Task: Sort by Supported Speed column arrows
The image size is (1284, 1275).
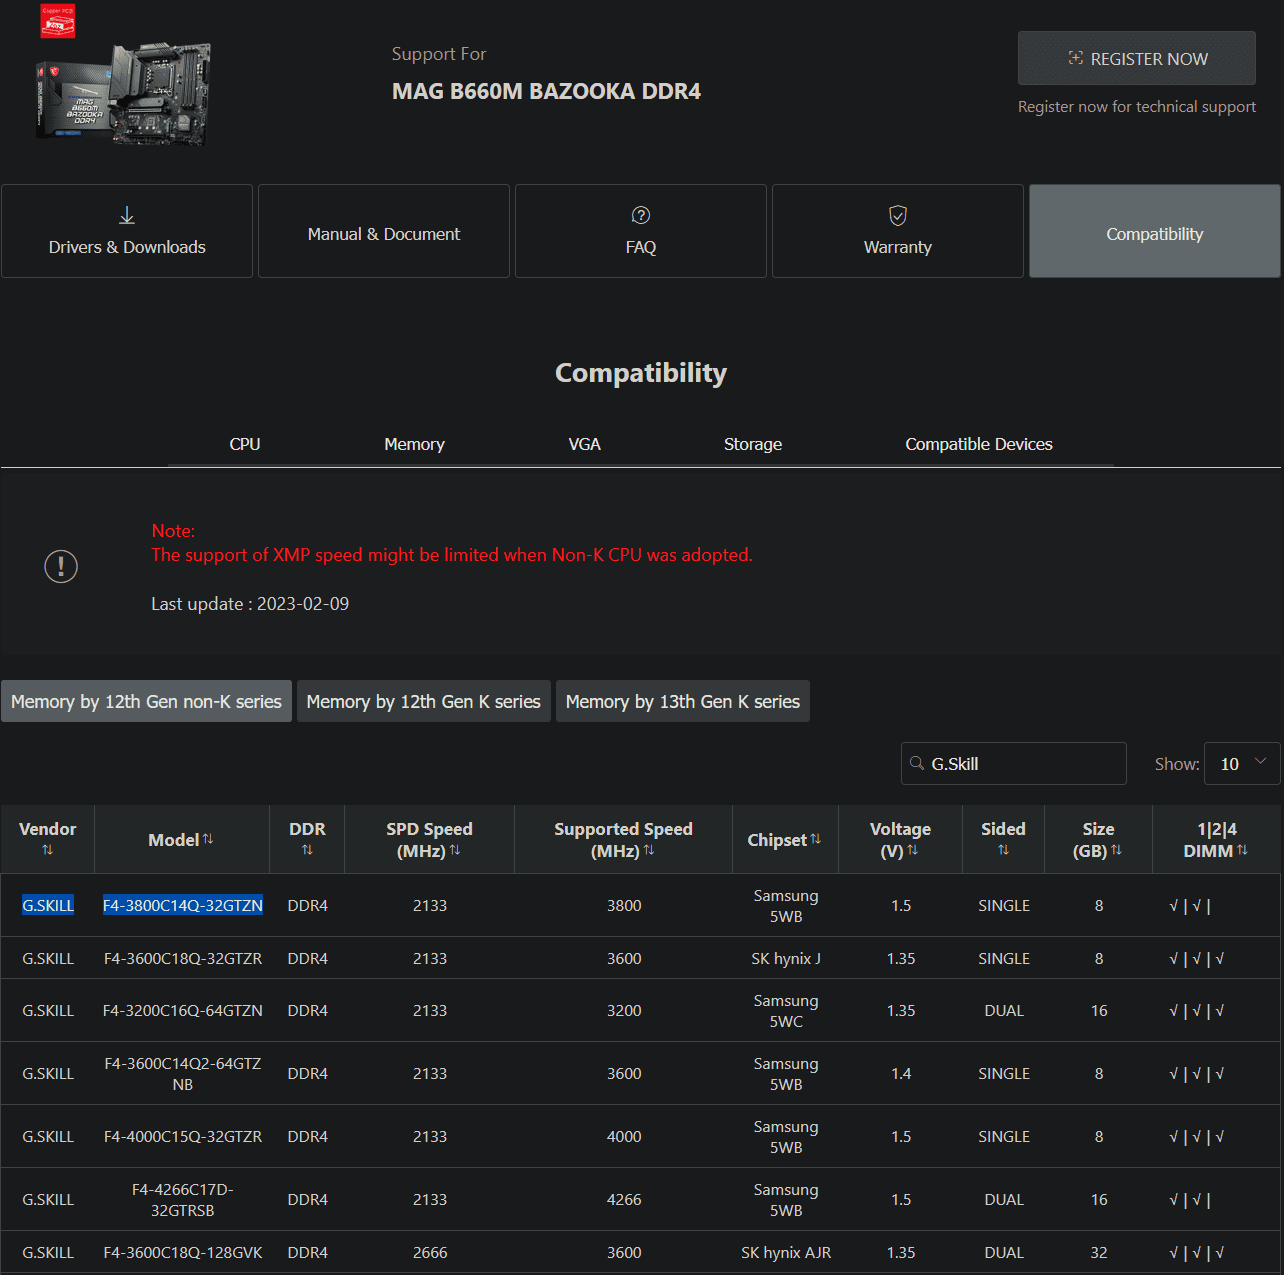Action: click(648, 850)
